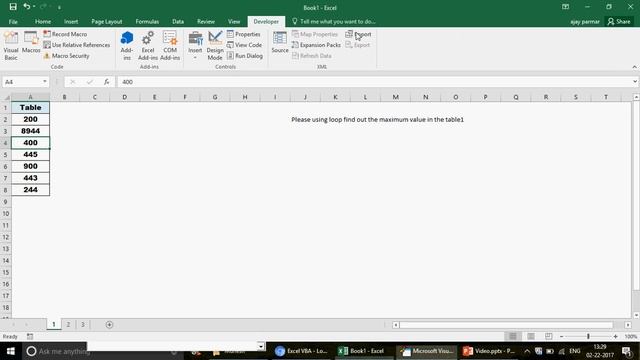Click the Select All corner
Image resolution: width=640 pixels, height=360 pixels.
6,97
